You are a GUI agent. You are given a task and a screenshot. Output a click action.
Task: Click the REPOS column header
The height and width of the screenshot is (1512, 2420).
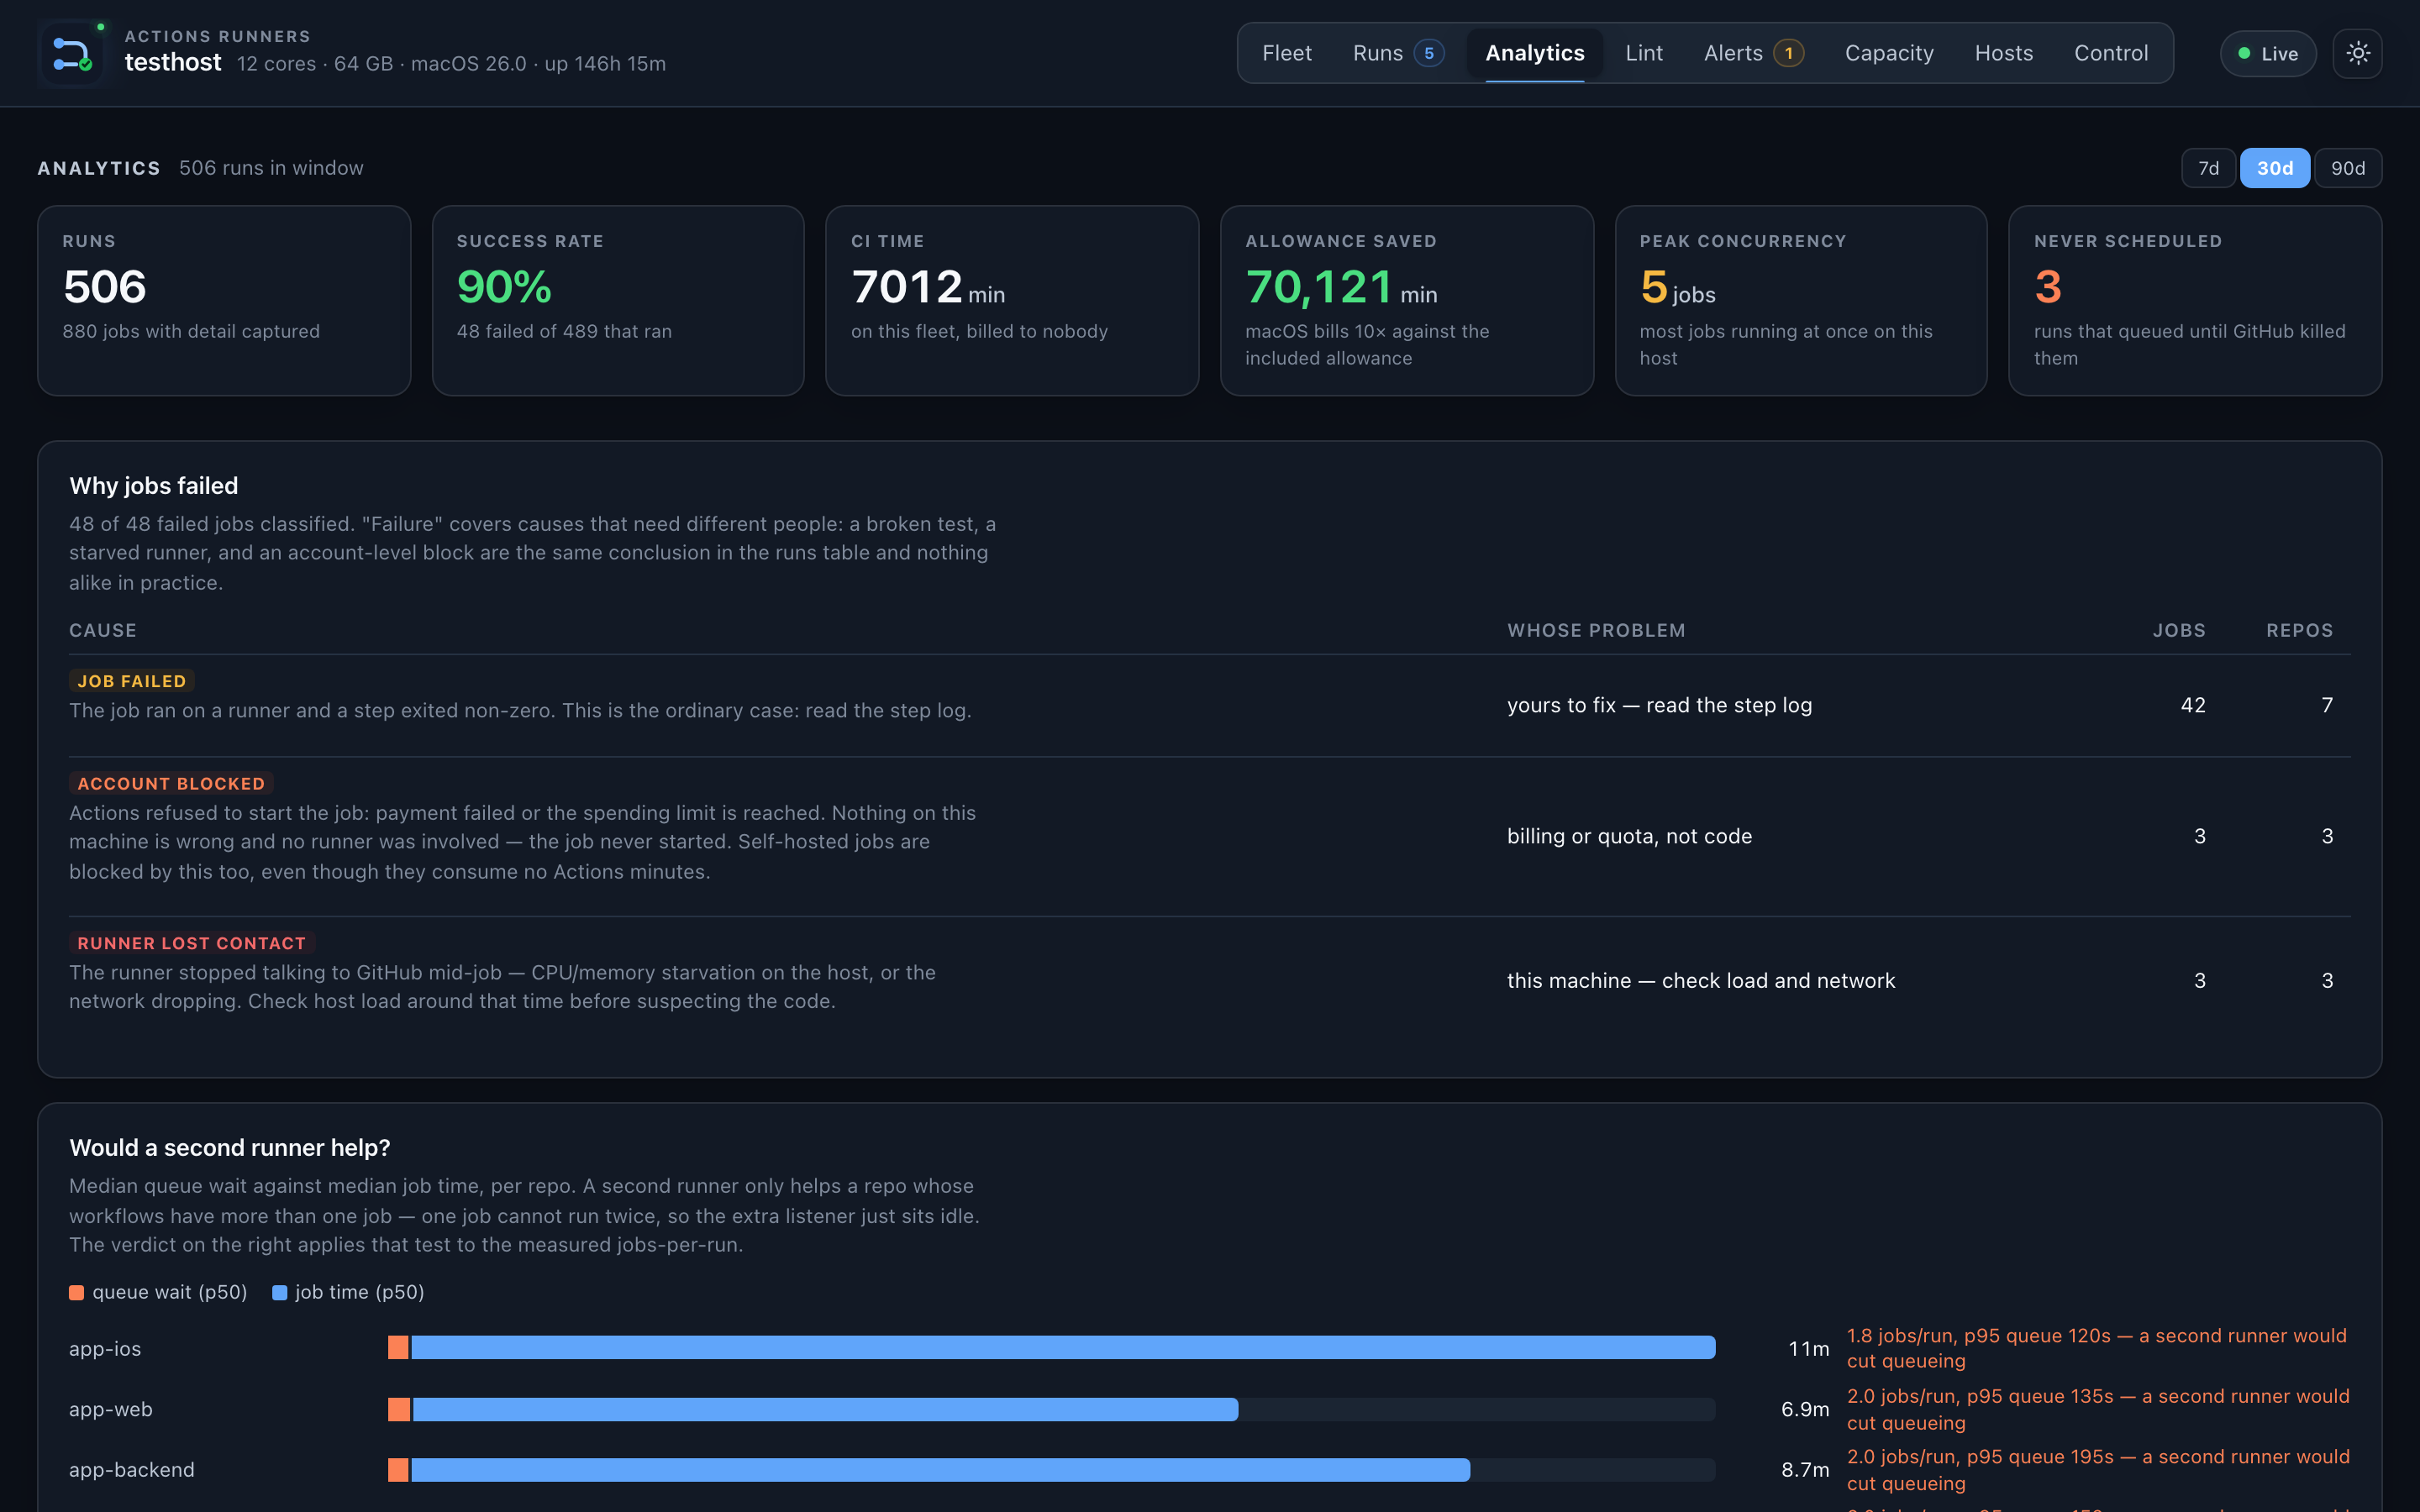click(2299, 630)
